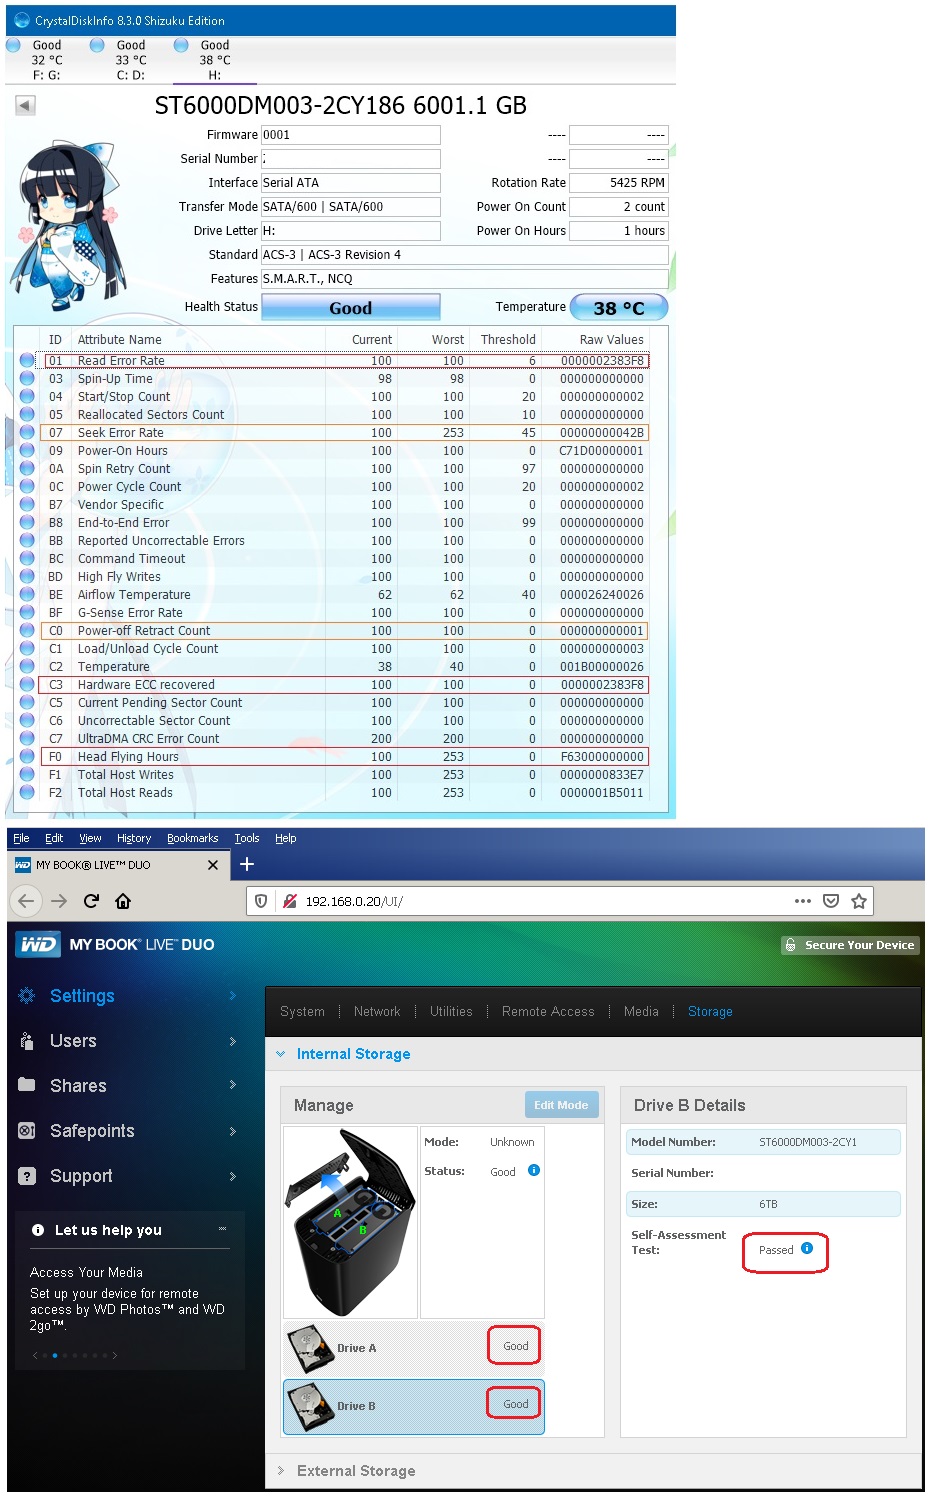Select the Reallocated Sectors Count row
Screen dimensions: 929x1498
[x=344, y=415]
